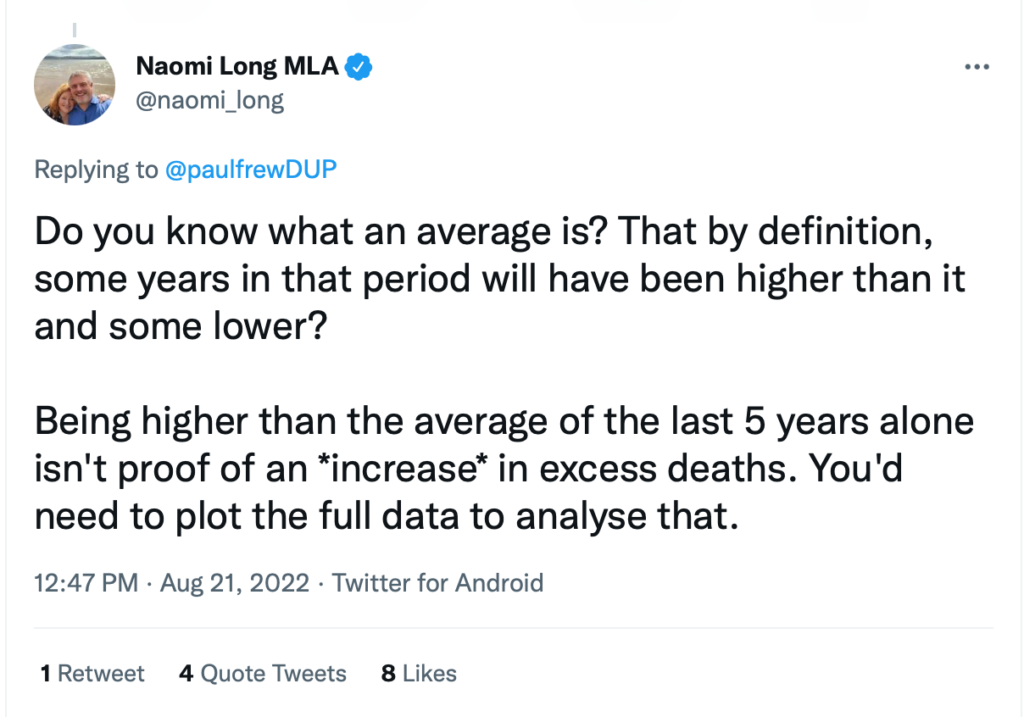Click the Replying to label text
The width and height of the screenshot is (1024, 717).
[x=96, y=170]
